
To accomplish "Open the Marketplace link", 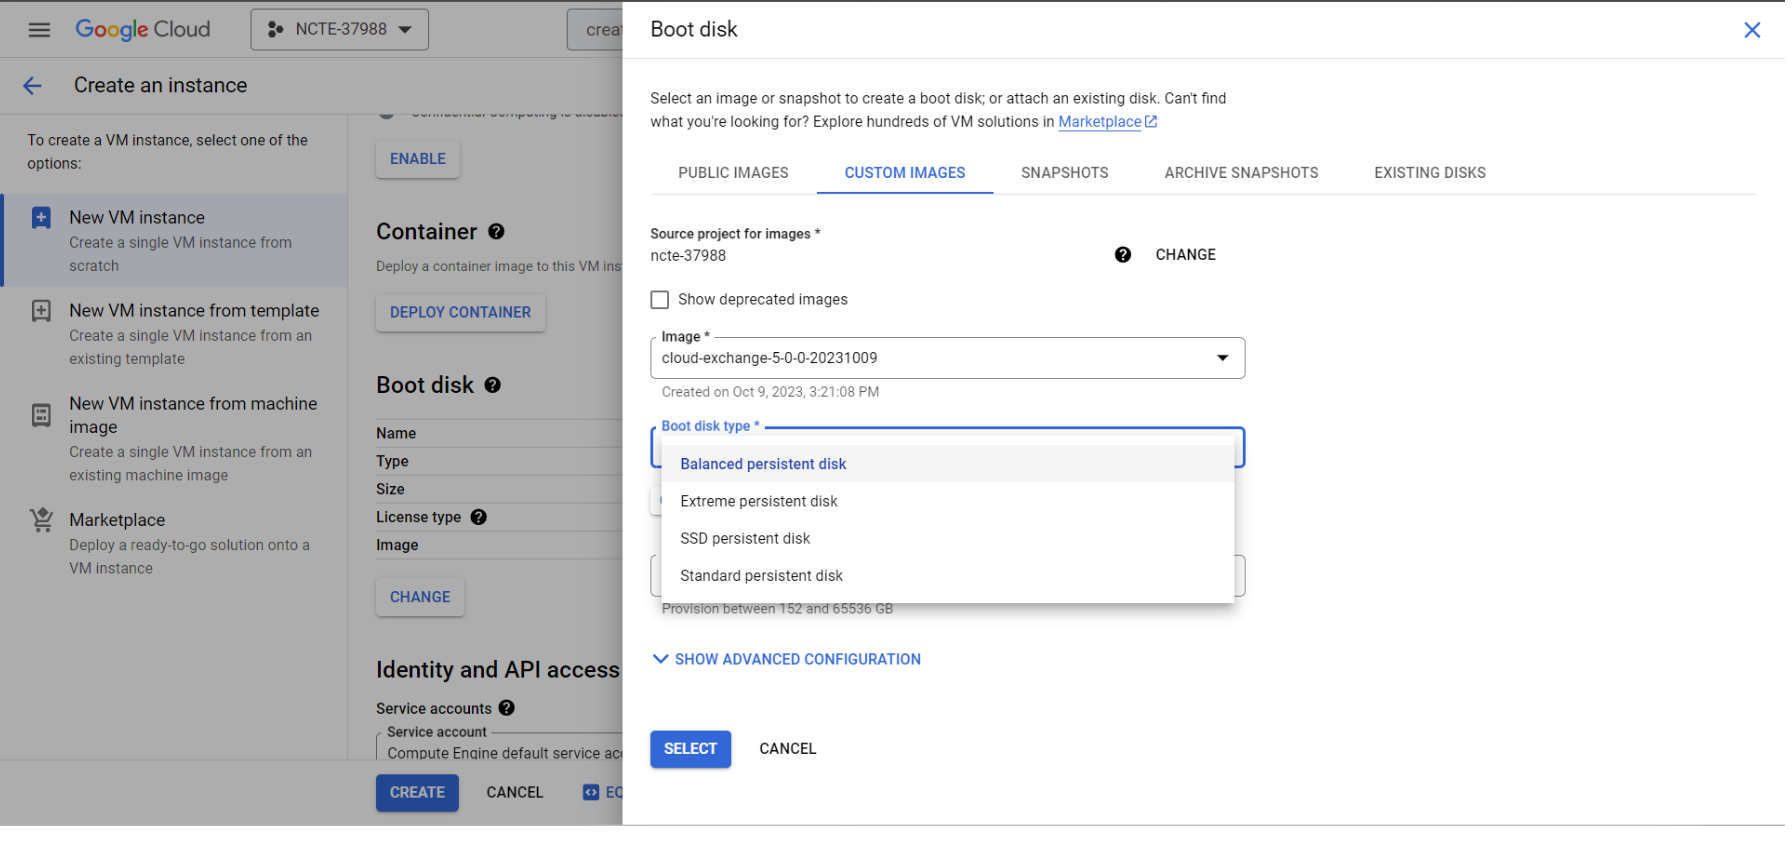I will click(1099, 122).
